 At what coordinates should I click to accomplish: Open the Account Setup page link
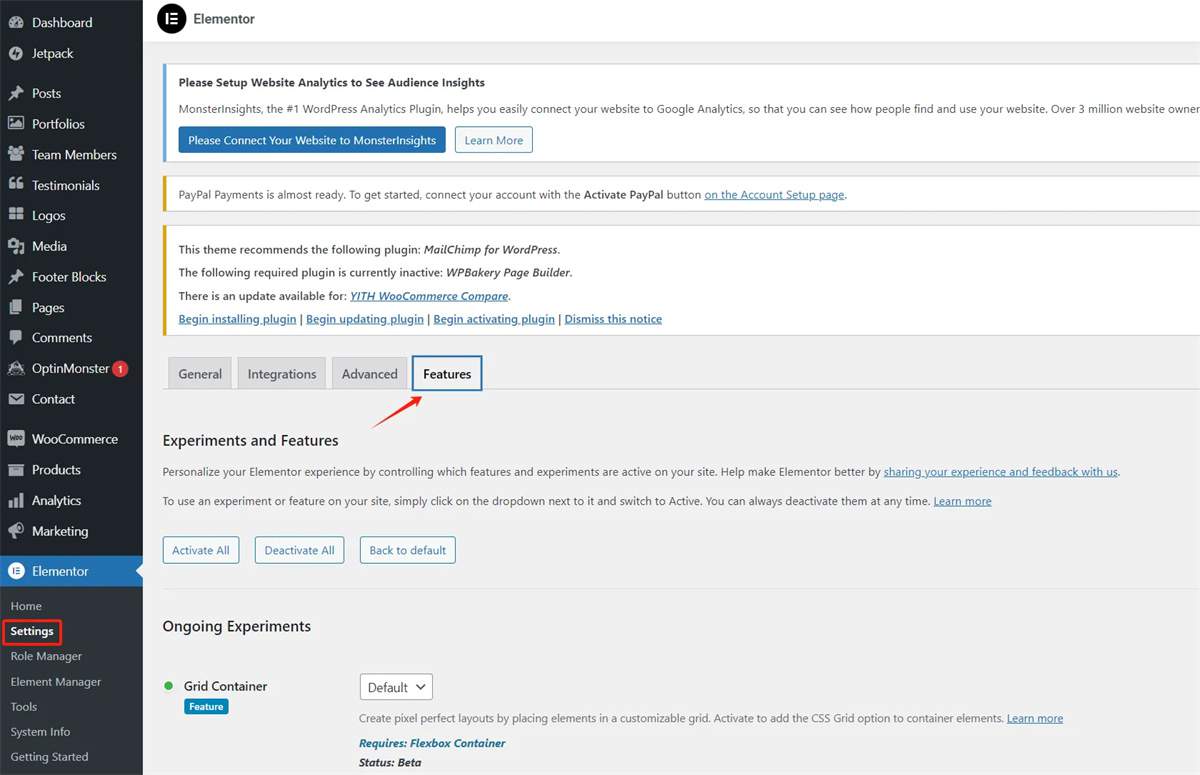tap(775, 195)
